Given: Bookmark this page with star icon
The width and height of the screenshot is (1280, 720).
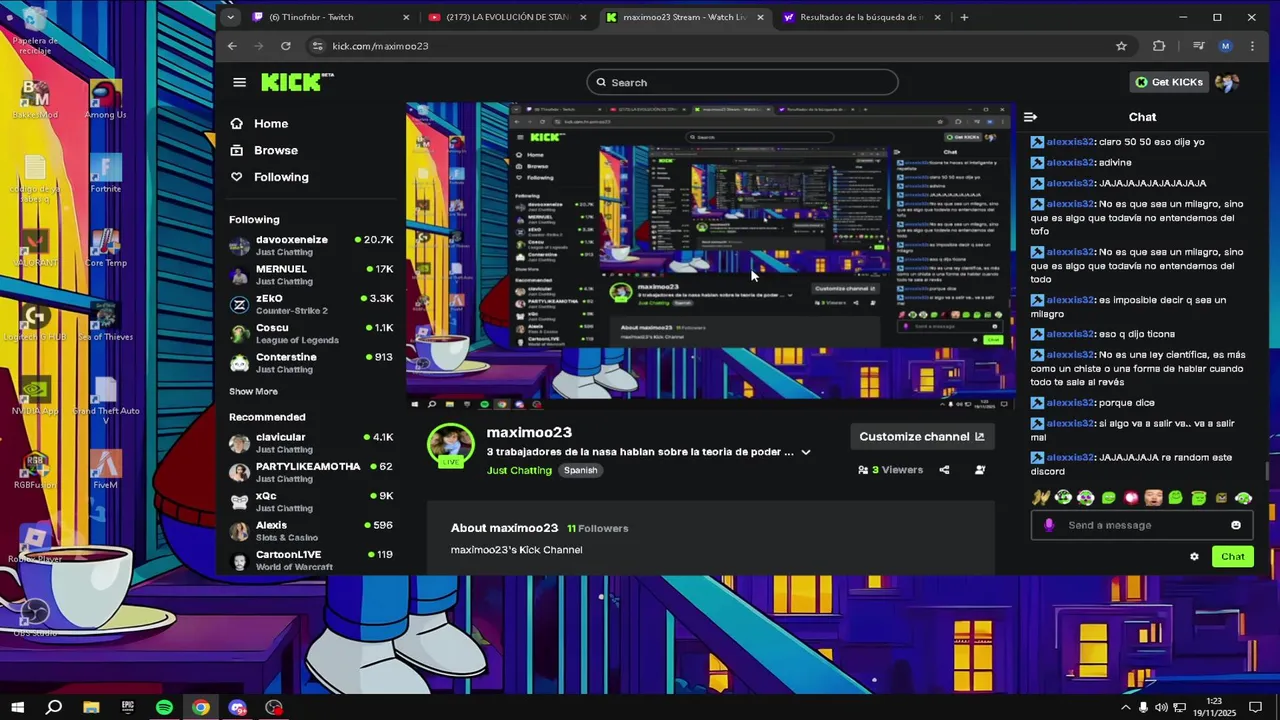Looking at the screenshot, I should [1121, 46].
